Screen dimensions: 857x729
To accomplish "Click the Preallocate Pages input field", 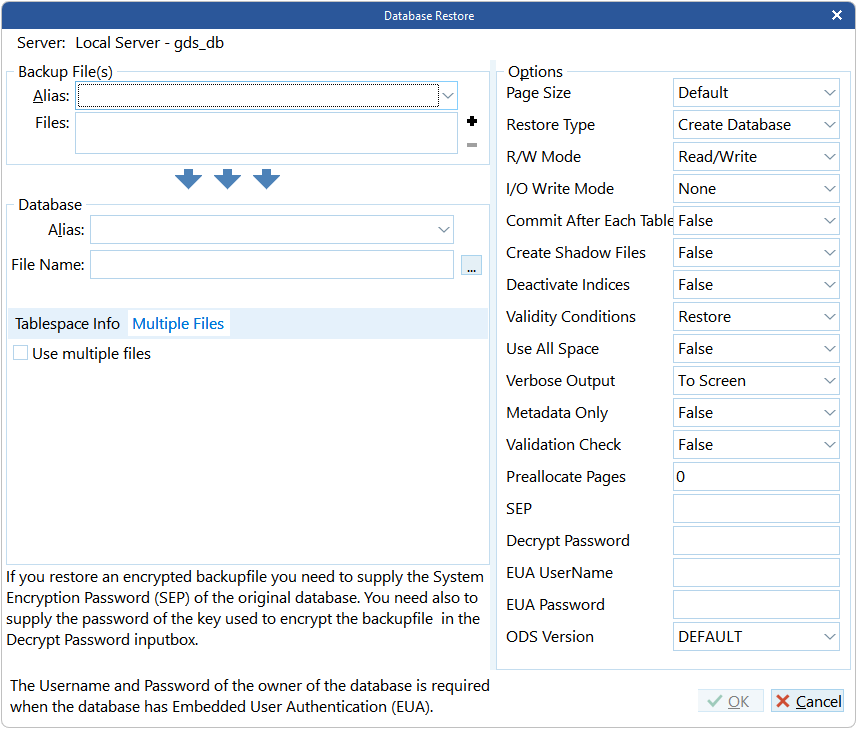I will [755, 476].
